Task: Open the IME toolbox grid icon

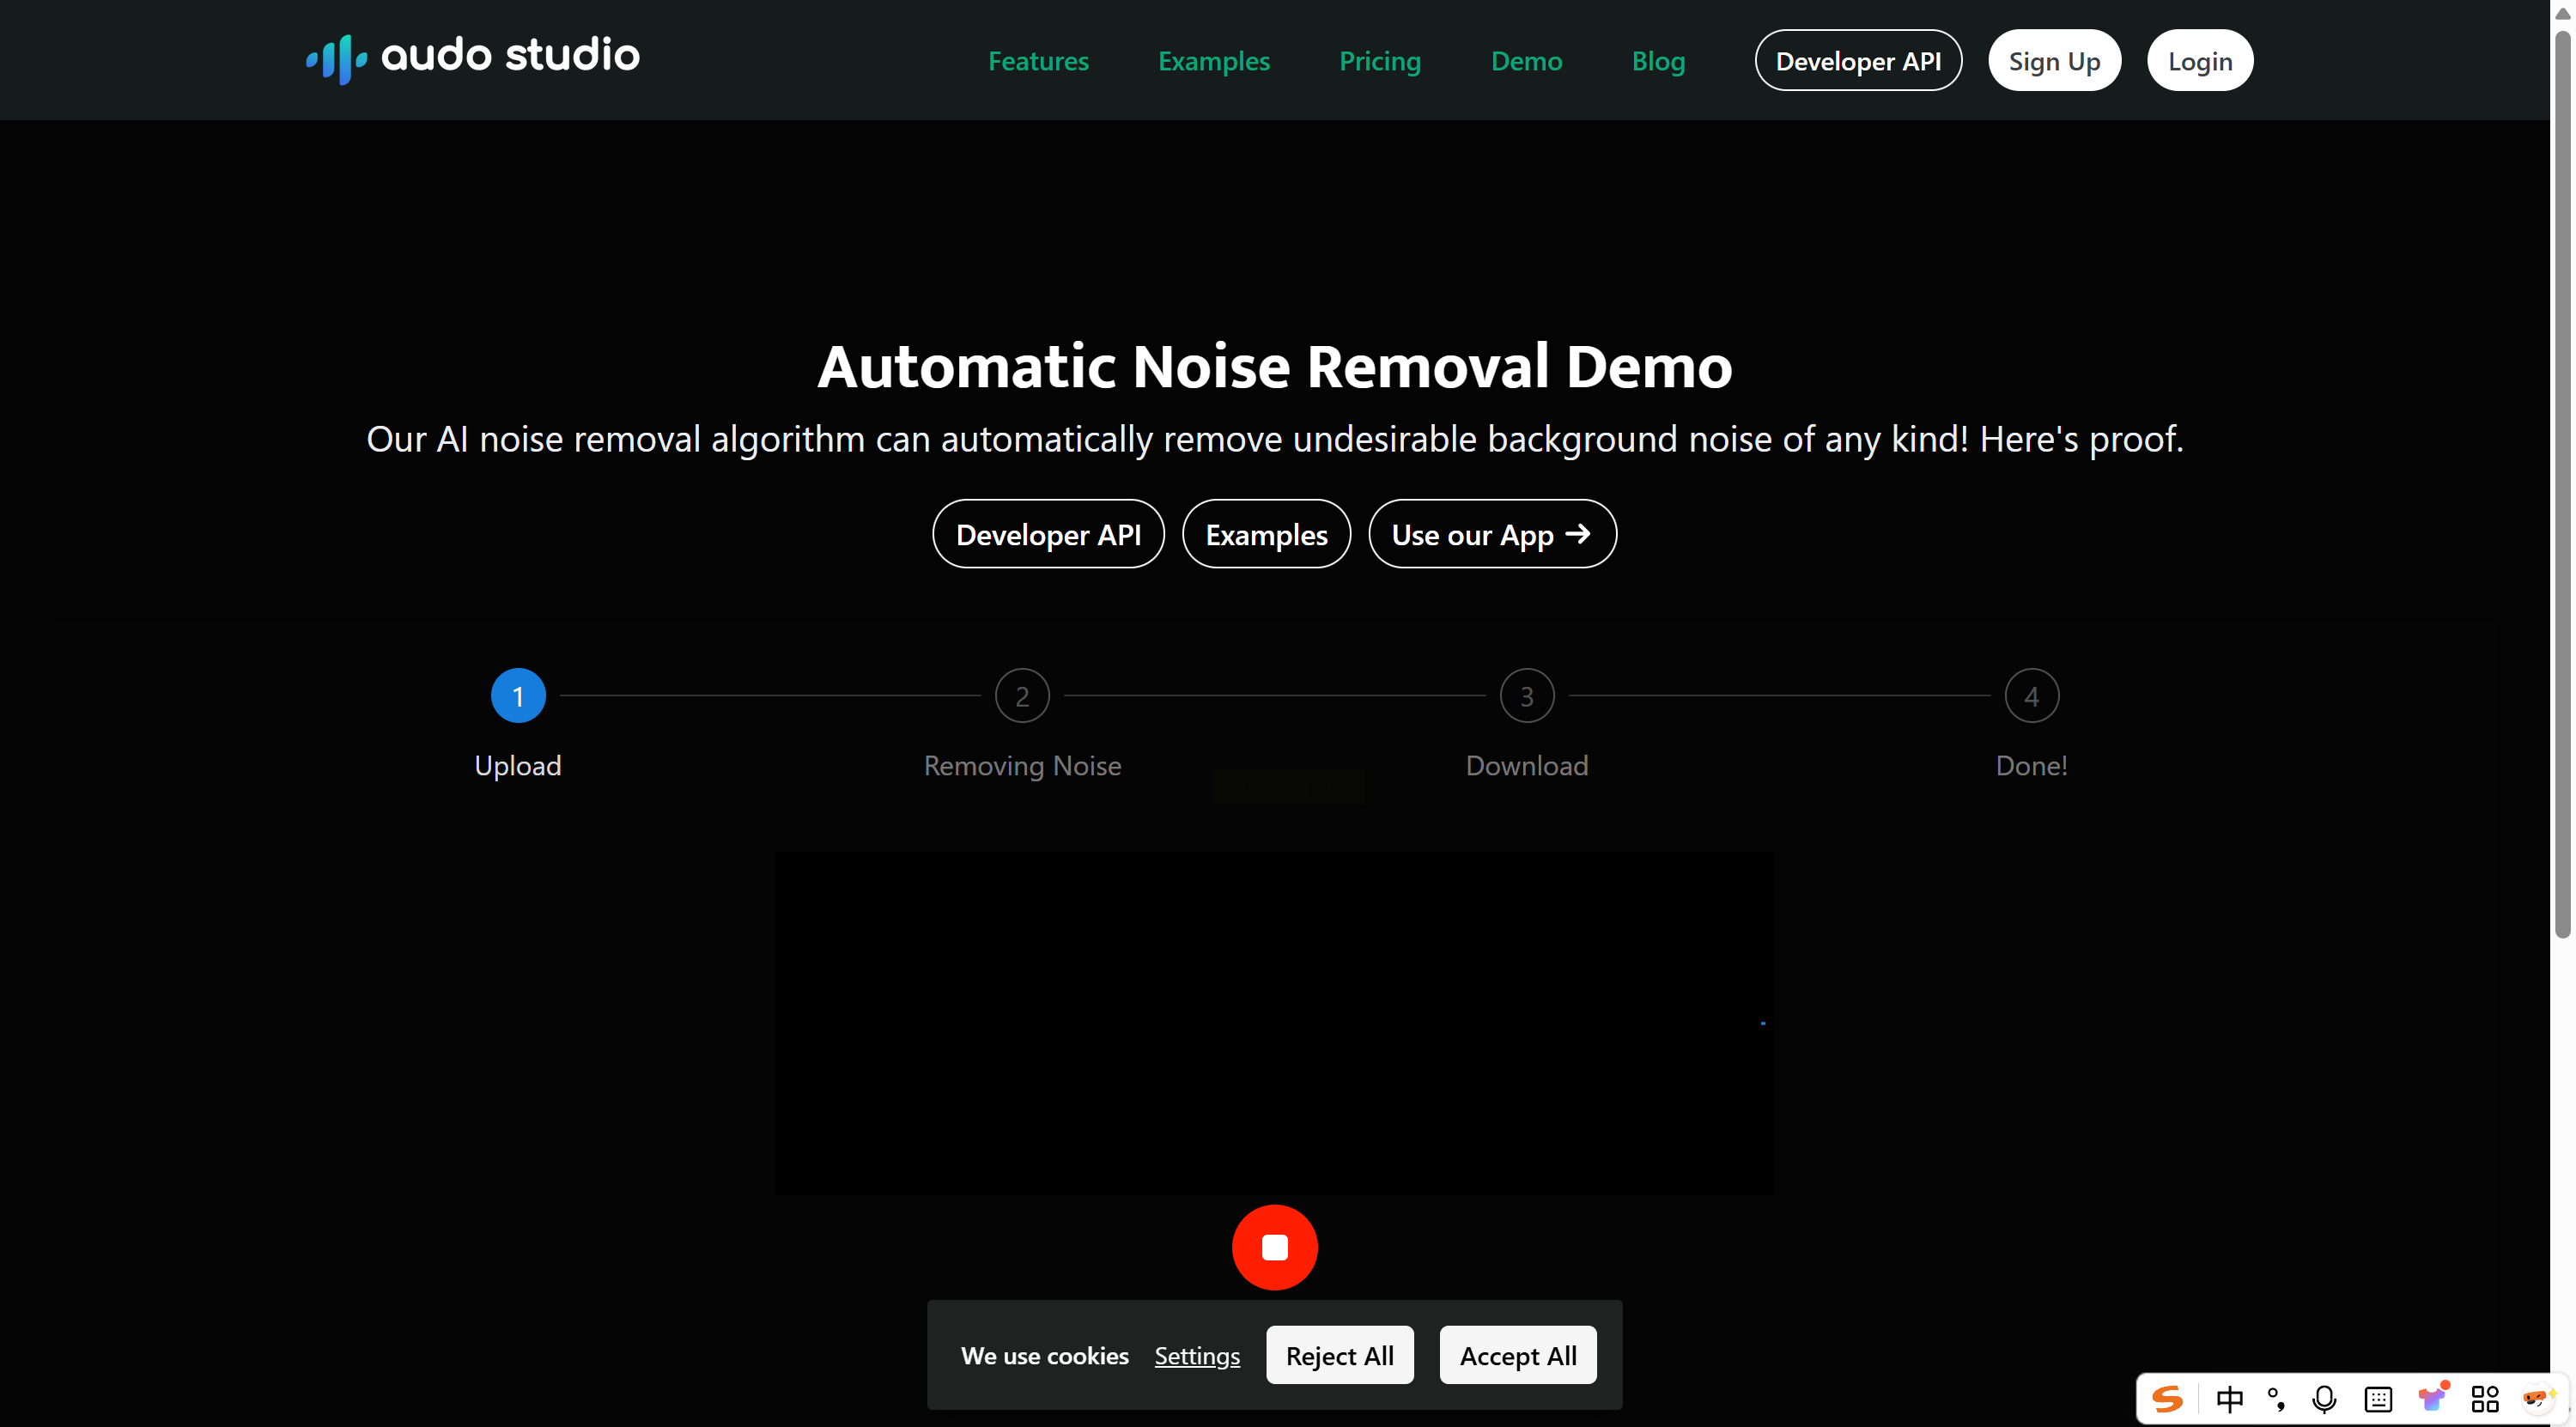Action: 2484,1398
